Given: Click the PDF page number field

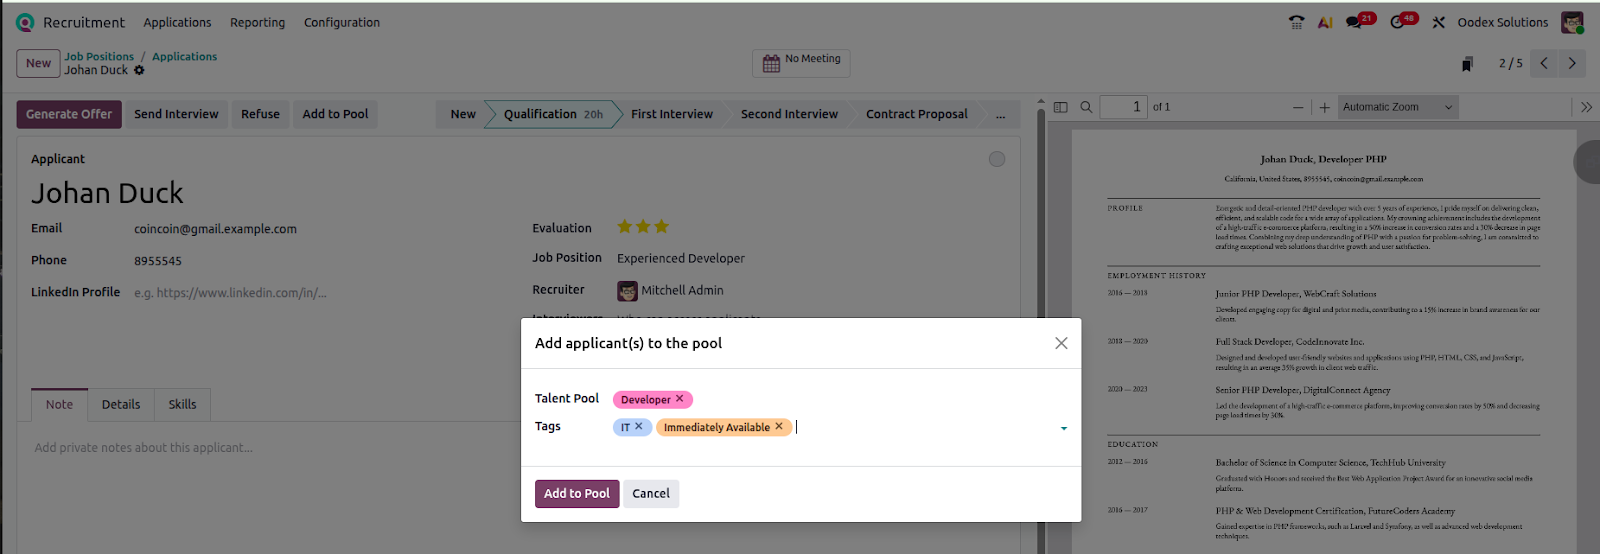Looking at the screenshot, I should pos(1123,107).
